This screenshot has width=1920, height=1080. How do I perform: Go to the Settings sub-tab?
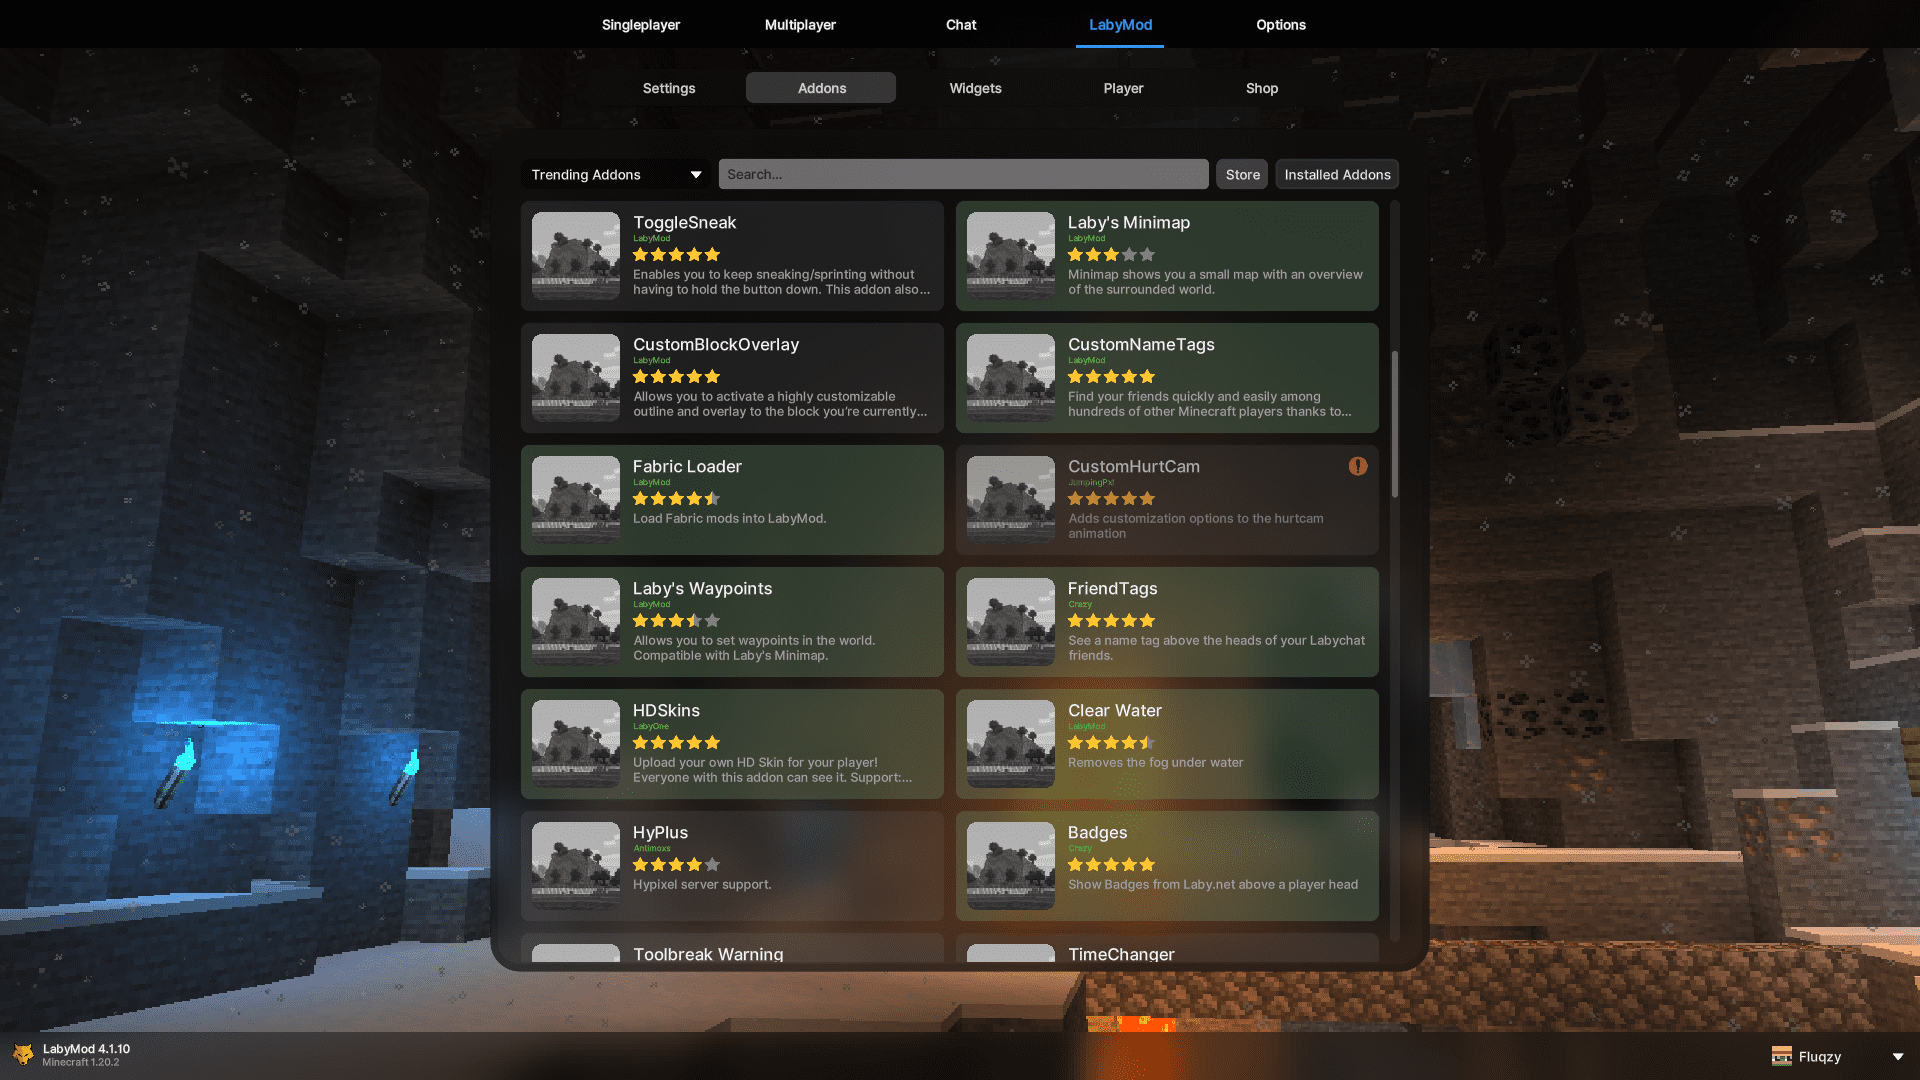click(x=669, y=88)
